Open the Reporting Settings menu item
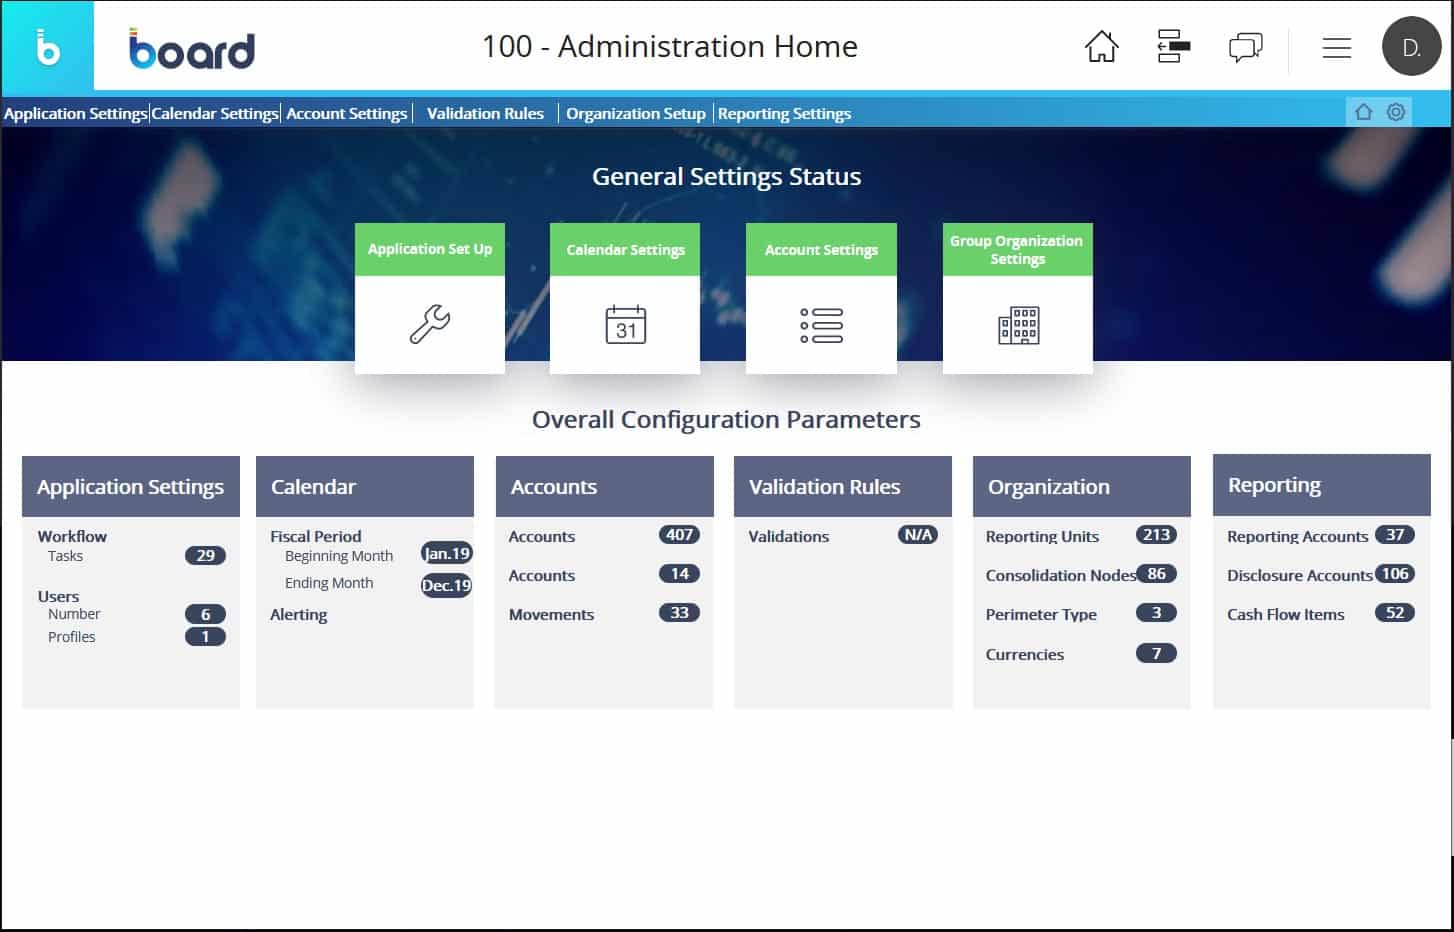This screenshot has width=1454, height=932. click(784, 113)
